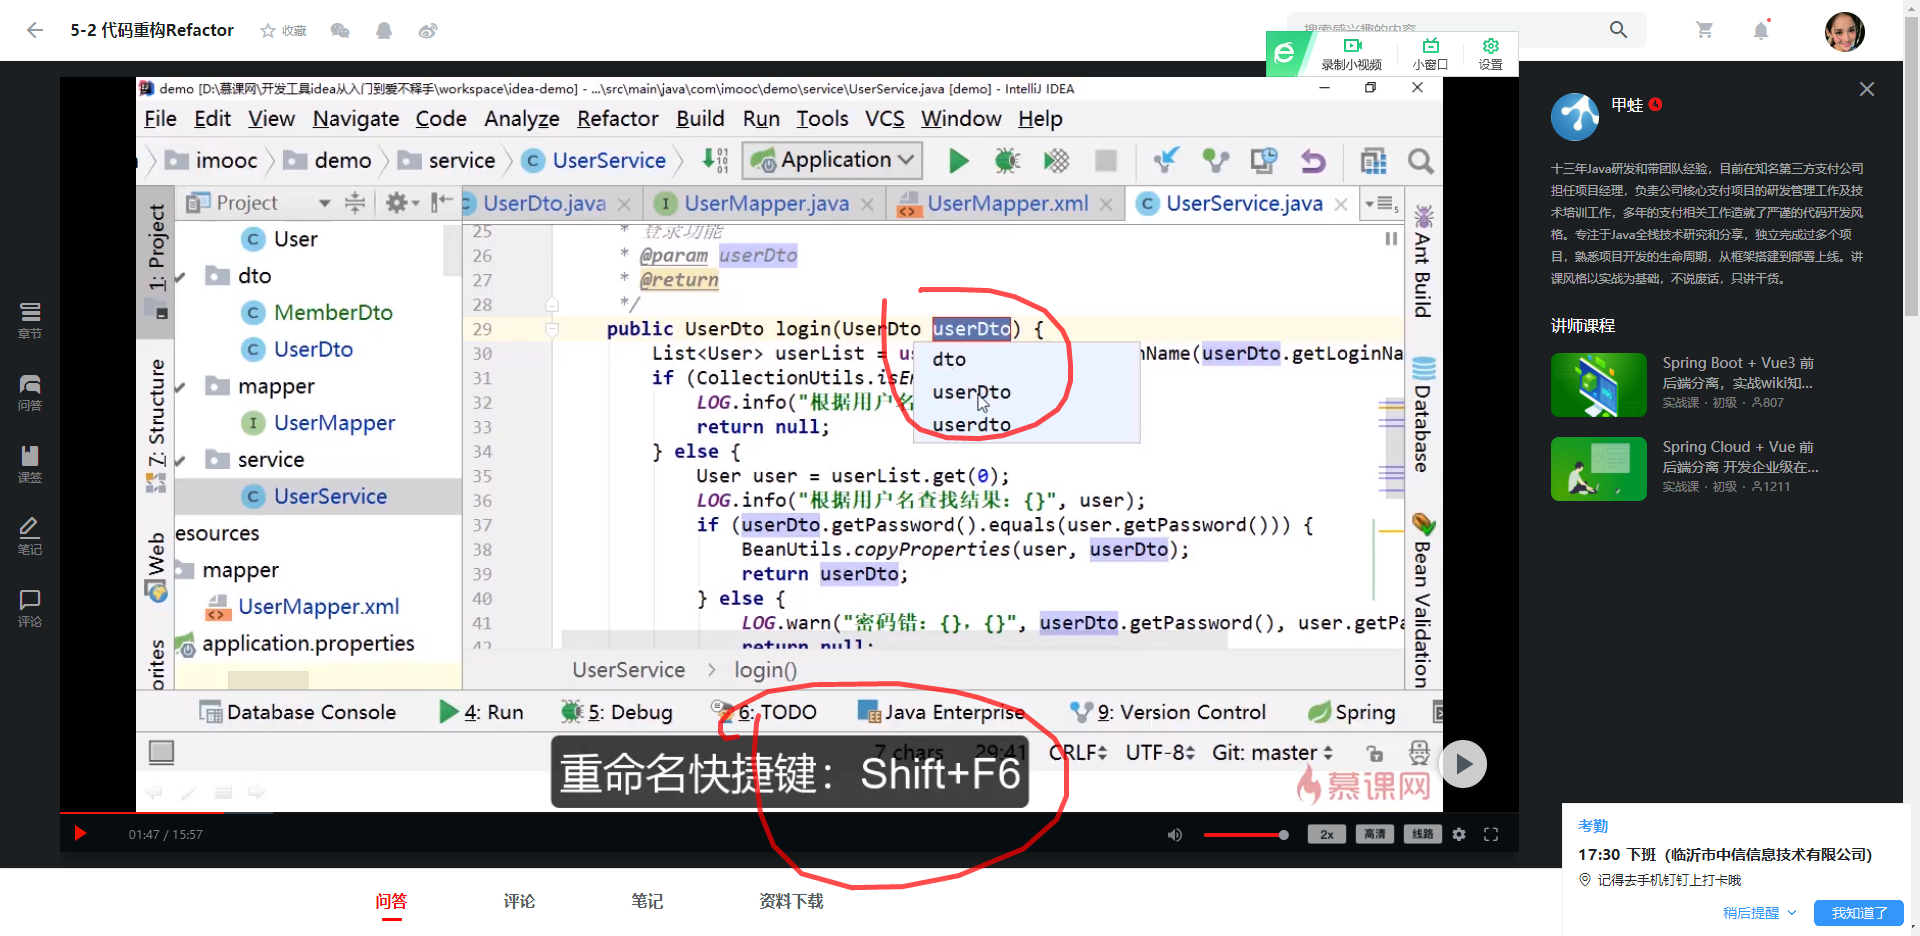Open the small window mode button
The width and height of the screenshot is (1920, 936).
1430,54
